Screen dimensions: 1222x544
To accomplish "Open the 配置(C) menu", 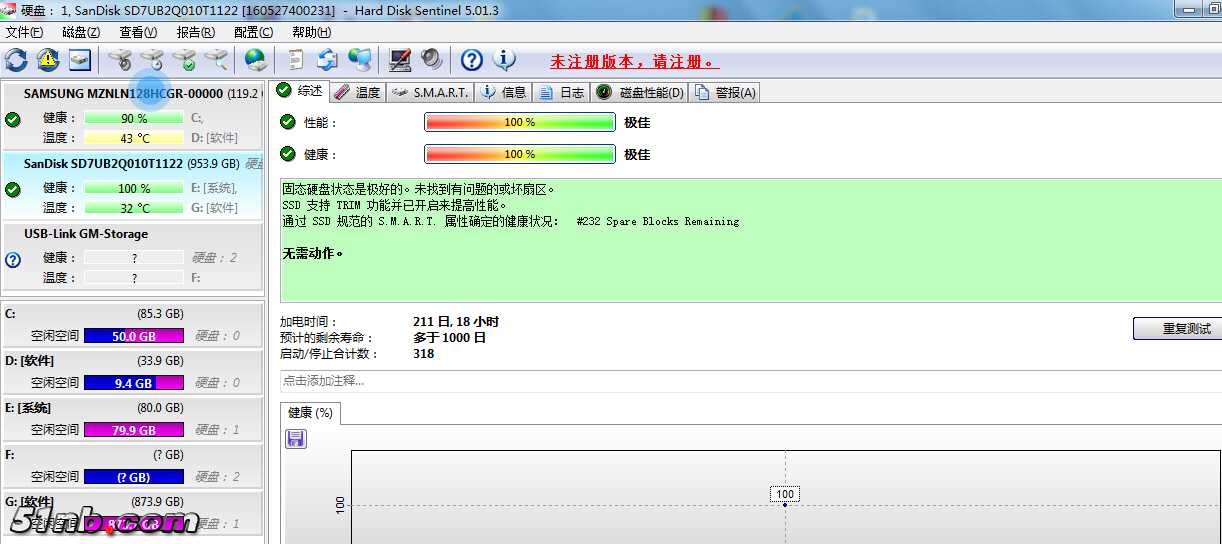I will point(253,32).
